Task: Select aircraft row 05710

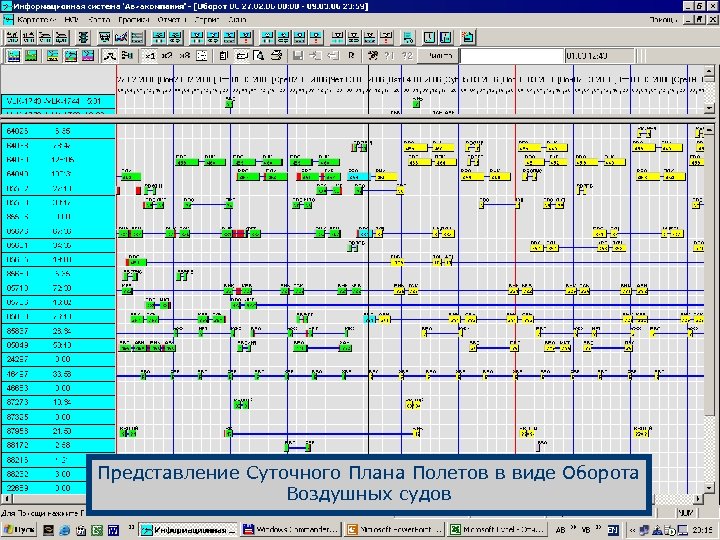Action: [x=58, y=288]
